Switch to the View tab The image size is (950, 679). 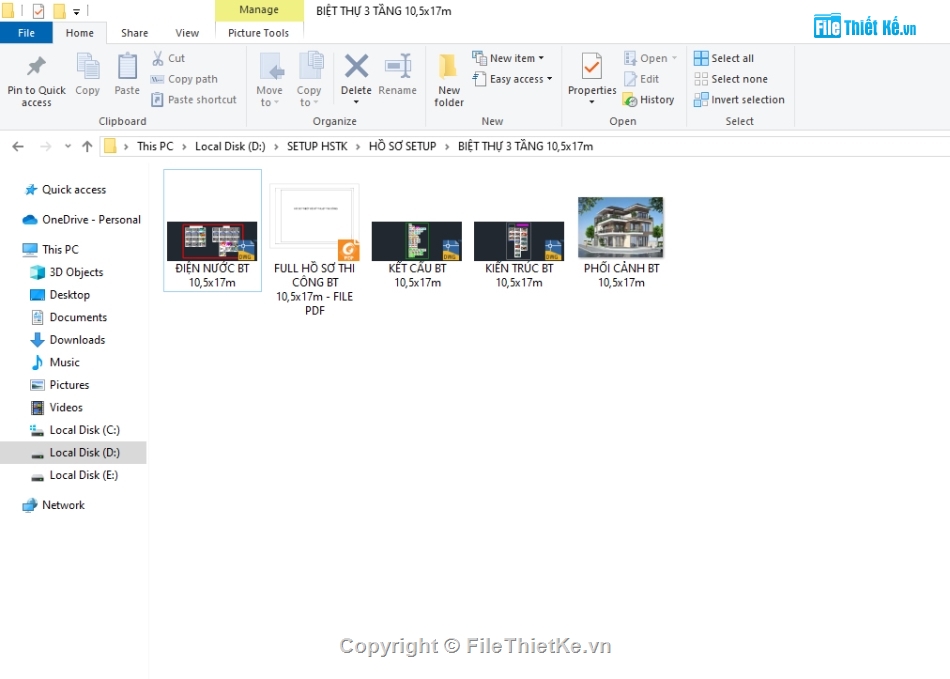[x=186, y=32]
